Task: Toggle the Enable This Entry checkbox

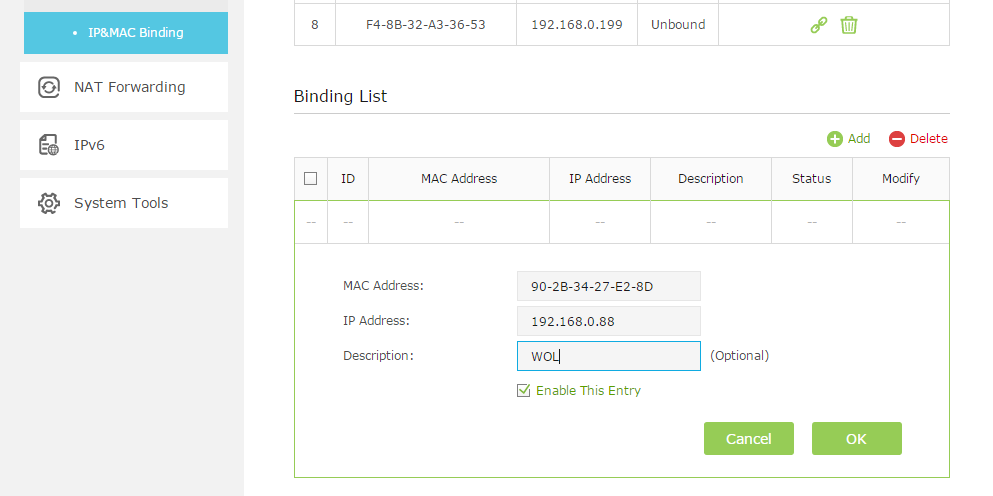Action: coord(523,390)
